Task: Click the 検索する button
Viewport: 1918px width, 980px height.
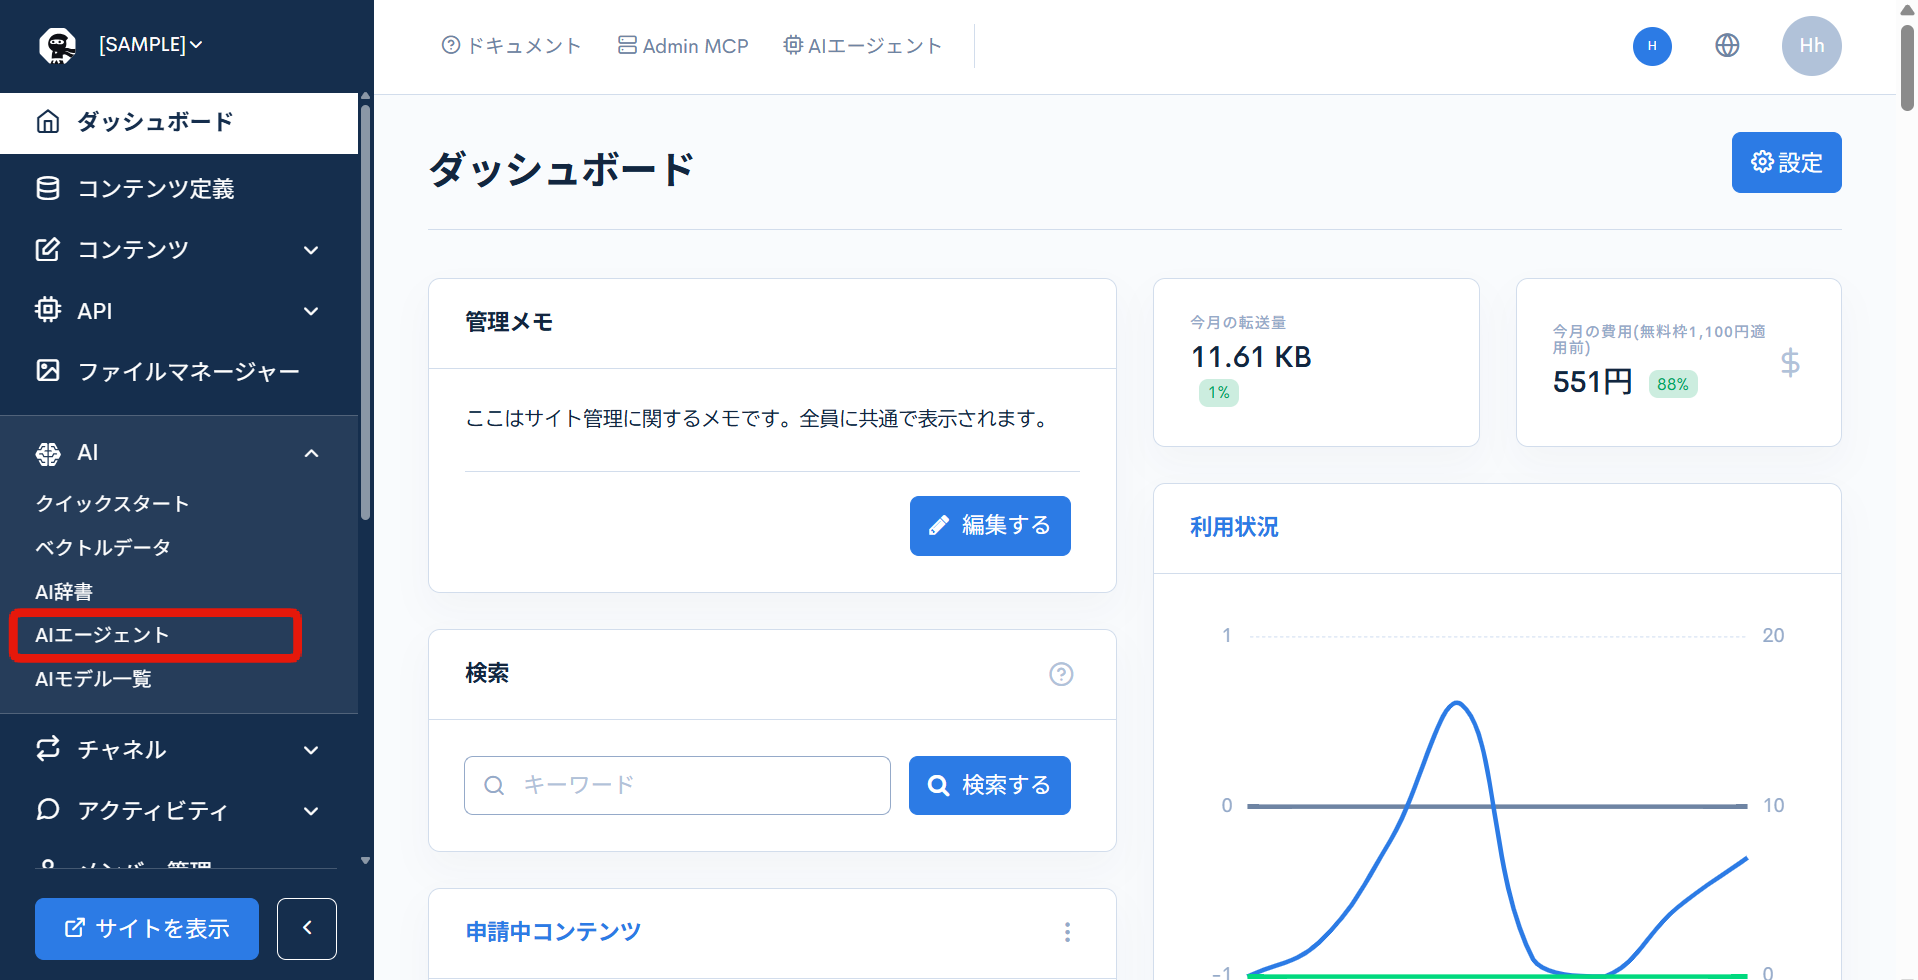Action: [990, 786]
